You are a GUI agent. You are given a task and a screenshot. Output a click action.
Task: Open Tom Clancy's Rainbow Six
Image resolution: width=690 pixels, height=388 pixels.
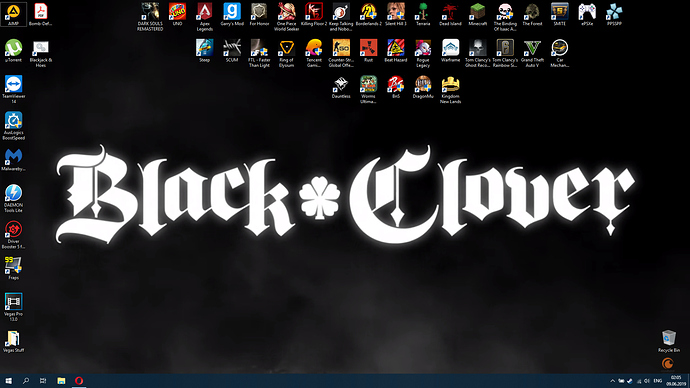pos(505,53)
